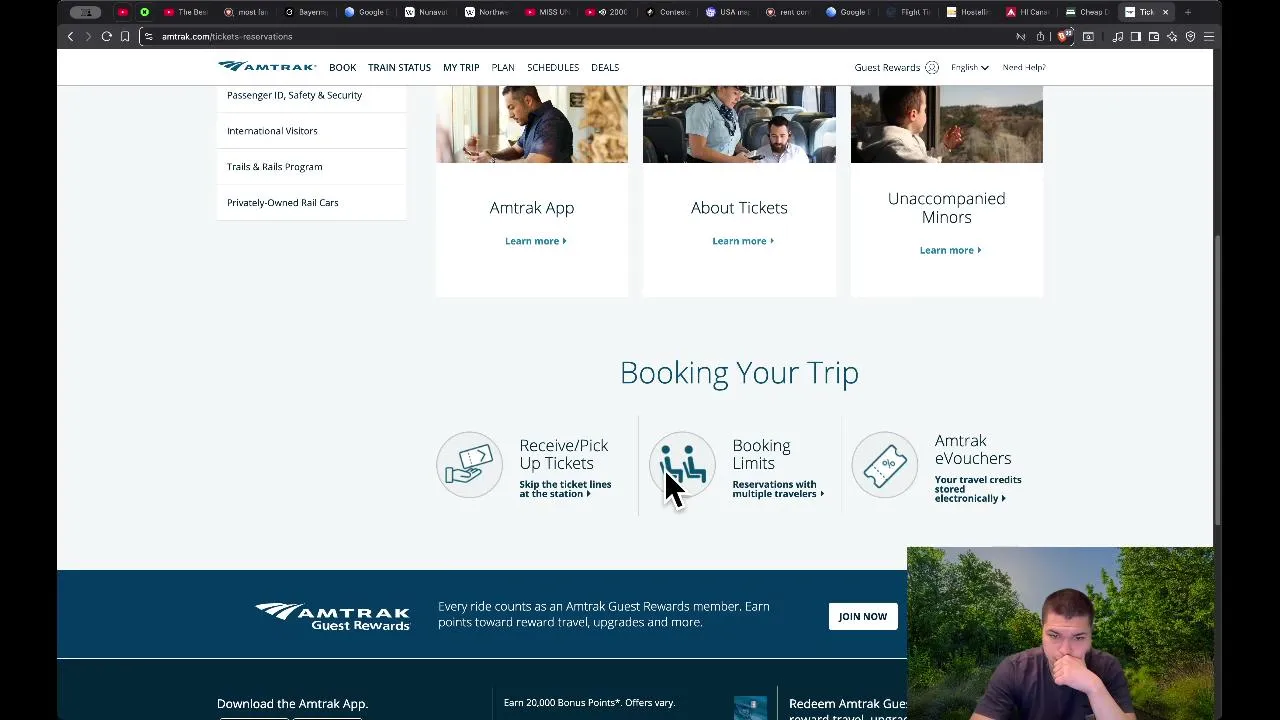Open the share icon in browser toolbar
This screenshot has height=720, width=1280.
point(1040,37)
